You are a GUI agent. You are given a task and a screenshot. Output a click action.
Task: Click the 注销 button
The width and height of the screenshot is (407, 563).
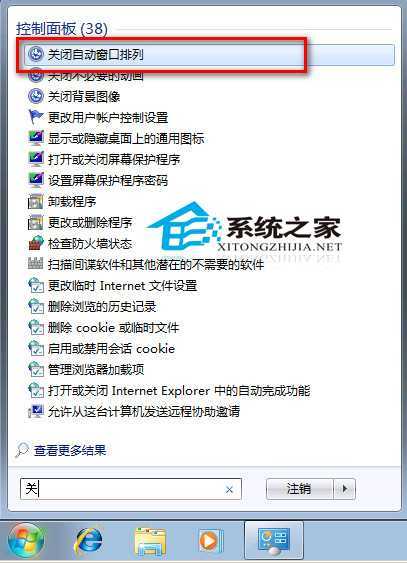pos(300,489)
